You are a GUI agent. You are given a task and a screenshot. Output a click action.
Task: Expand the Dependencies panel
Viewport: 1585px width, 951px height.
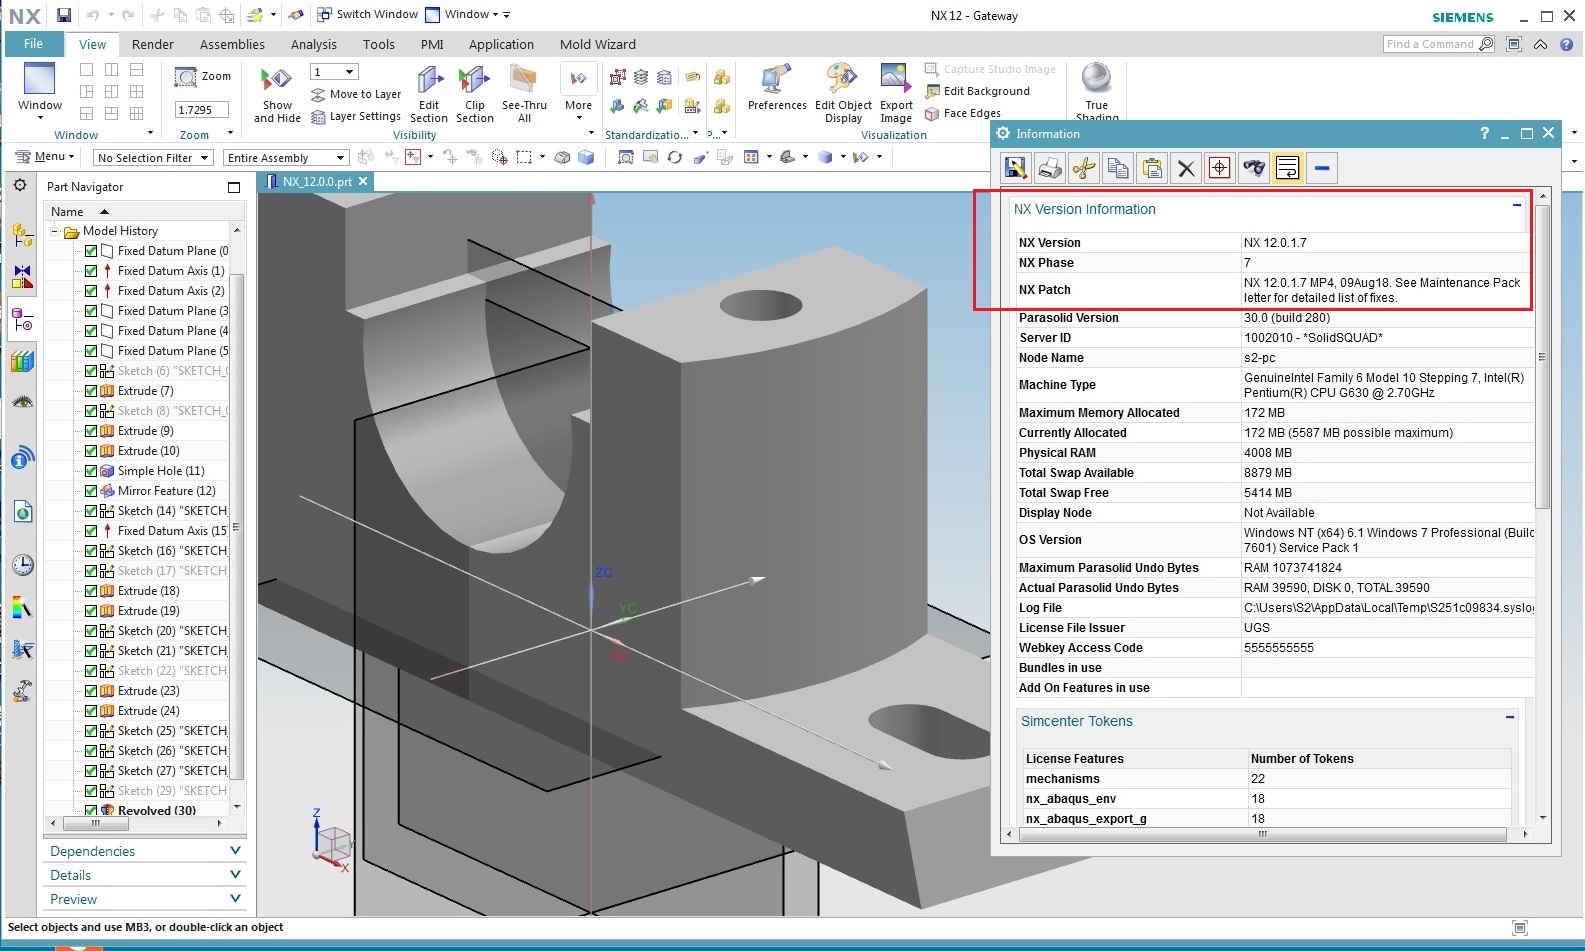[145, 851]
